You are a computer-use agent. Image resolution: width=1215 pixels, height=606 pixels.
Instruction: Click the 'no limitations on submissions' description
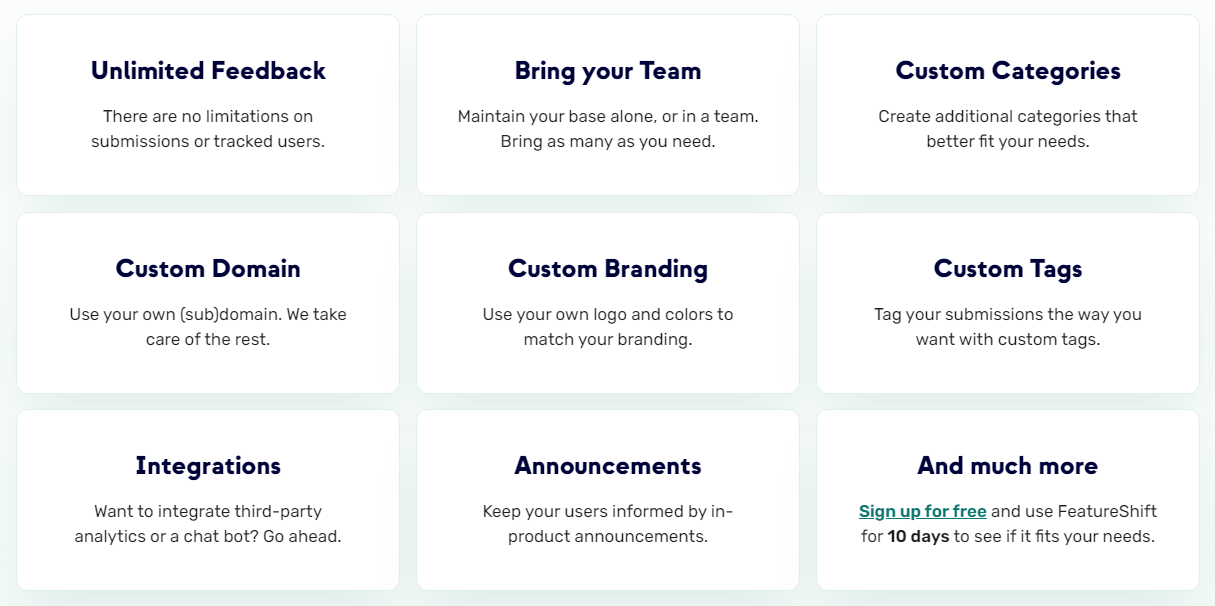(x=208, y=129)
